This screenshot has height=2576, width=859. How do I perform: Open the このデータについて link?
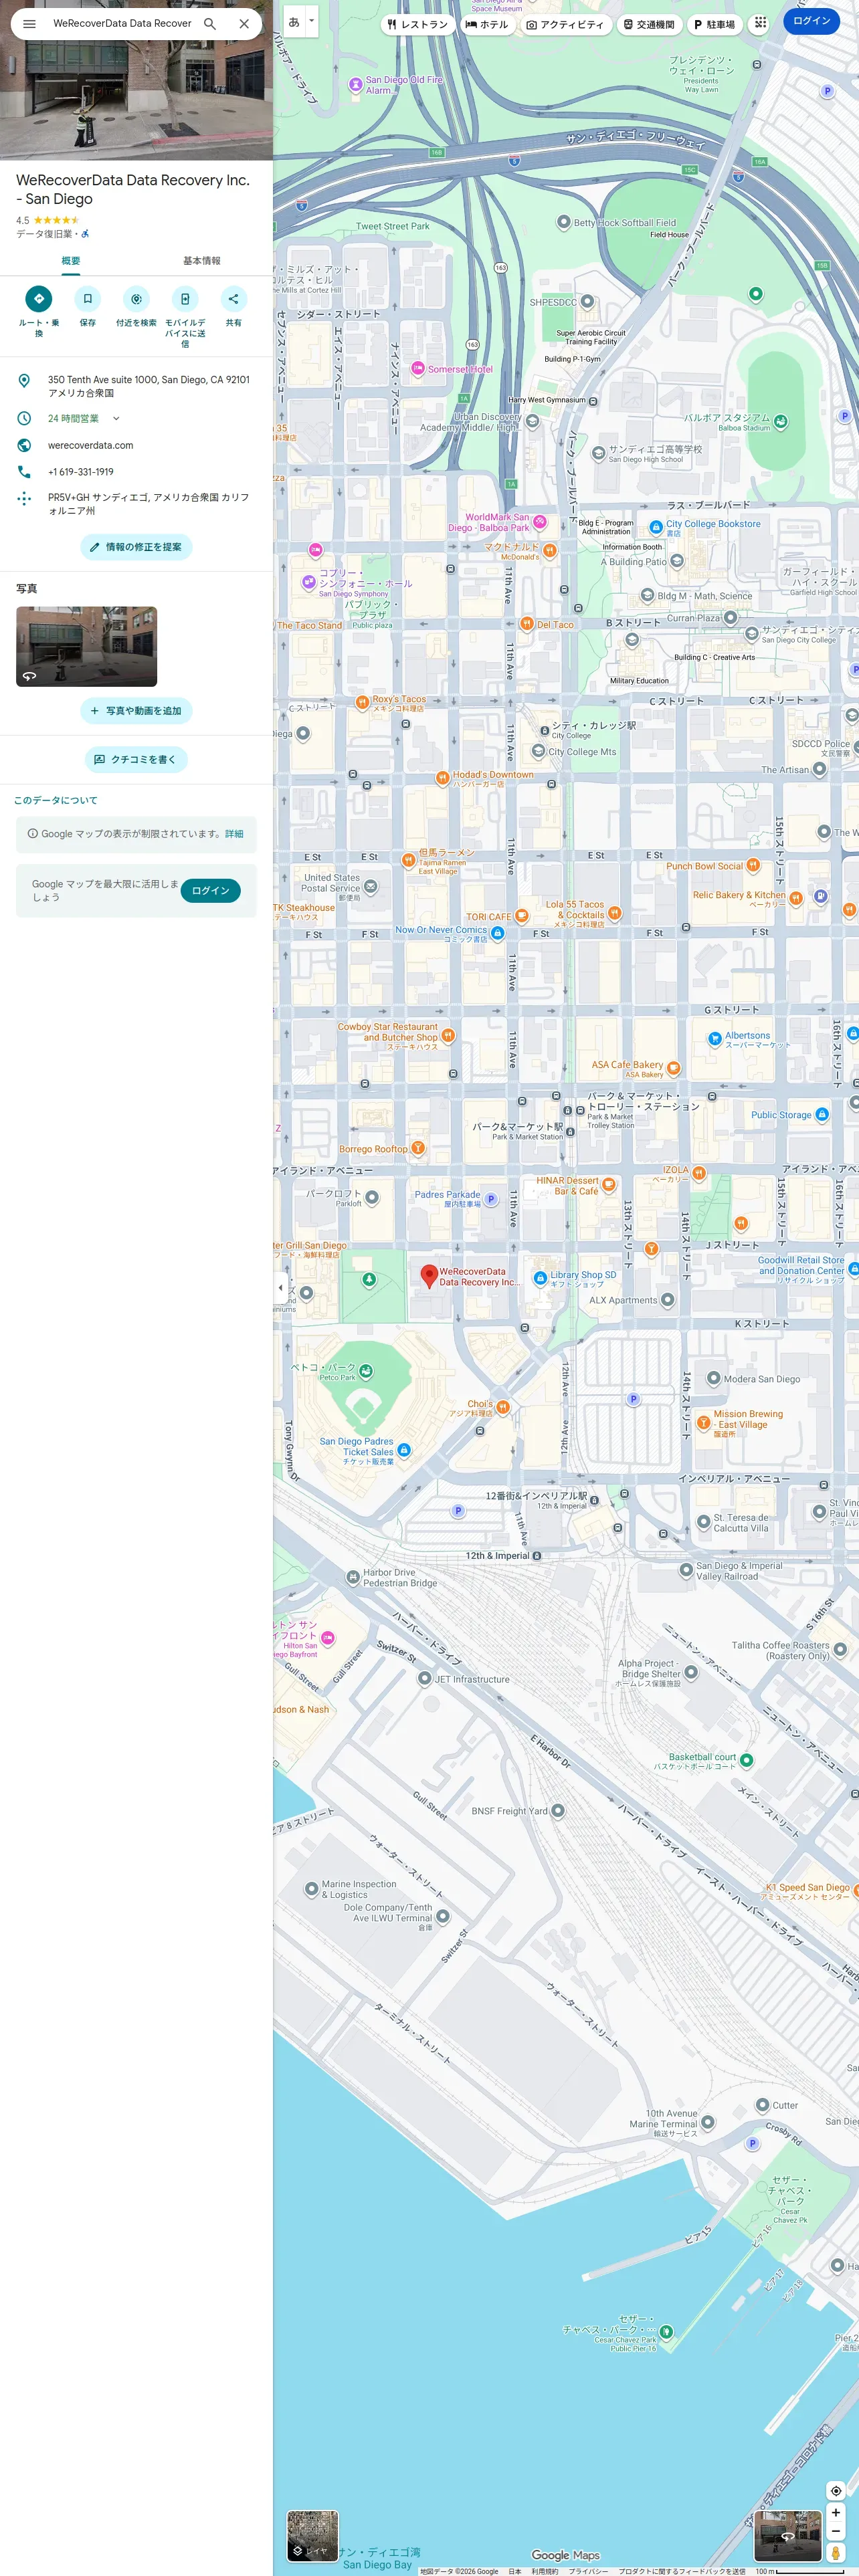56,800
